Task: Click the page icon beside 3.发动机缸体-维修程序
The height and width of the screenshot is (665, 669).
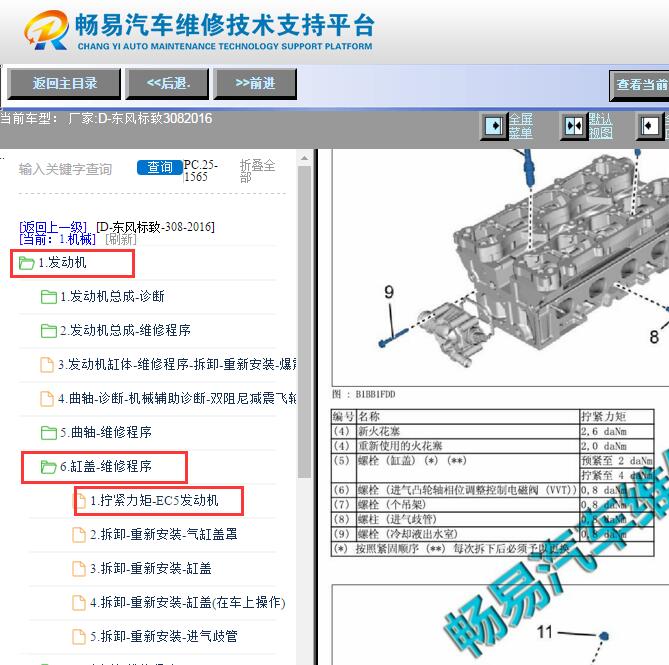Action: [x=47, y=365]
